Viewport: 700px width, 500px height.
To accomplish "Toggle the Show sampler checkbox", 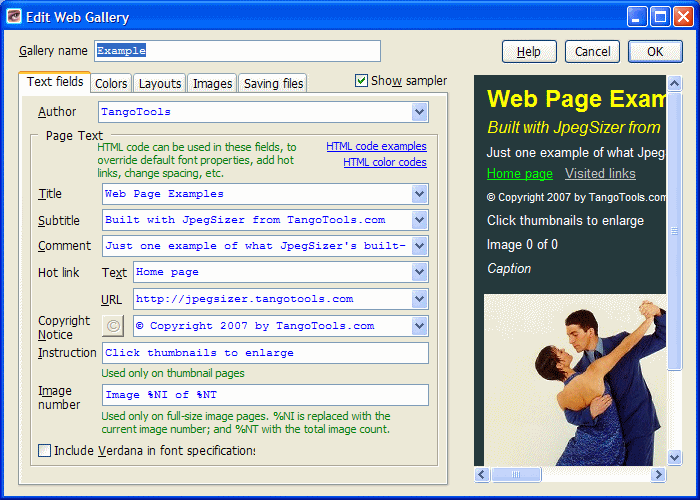I will coord(362,81).
